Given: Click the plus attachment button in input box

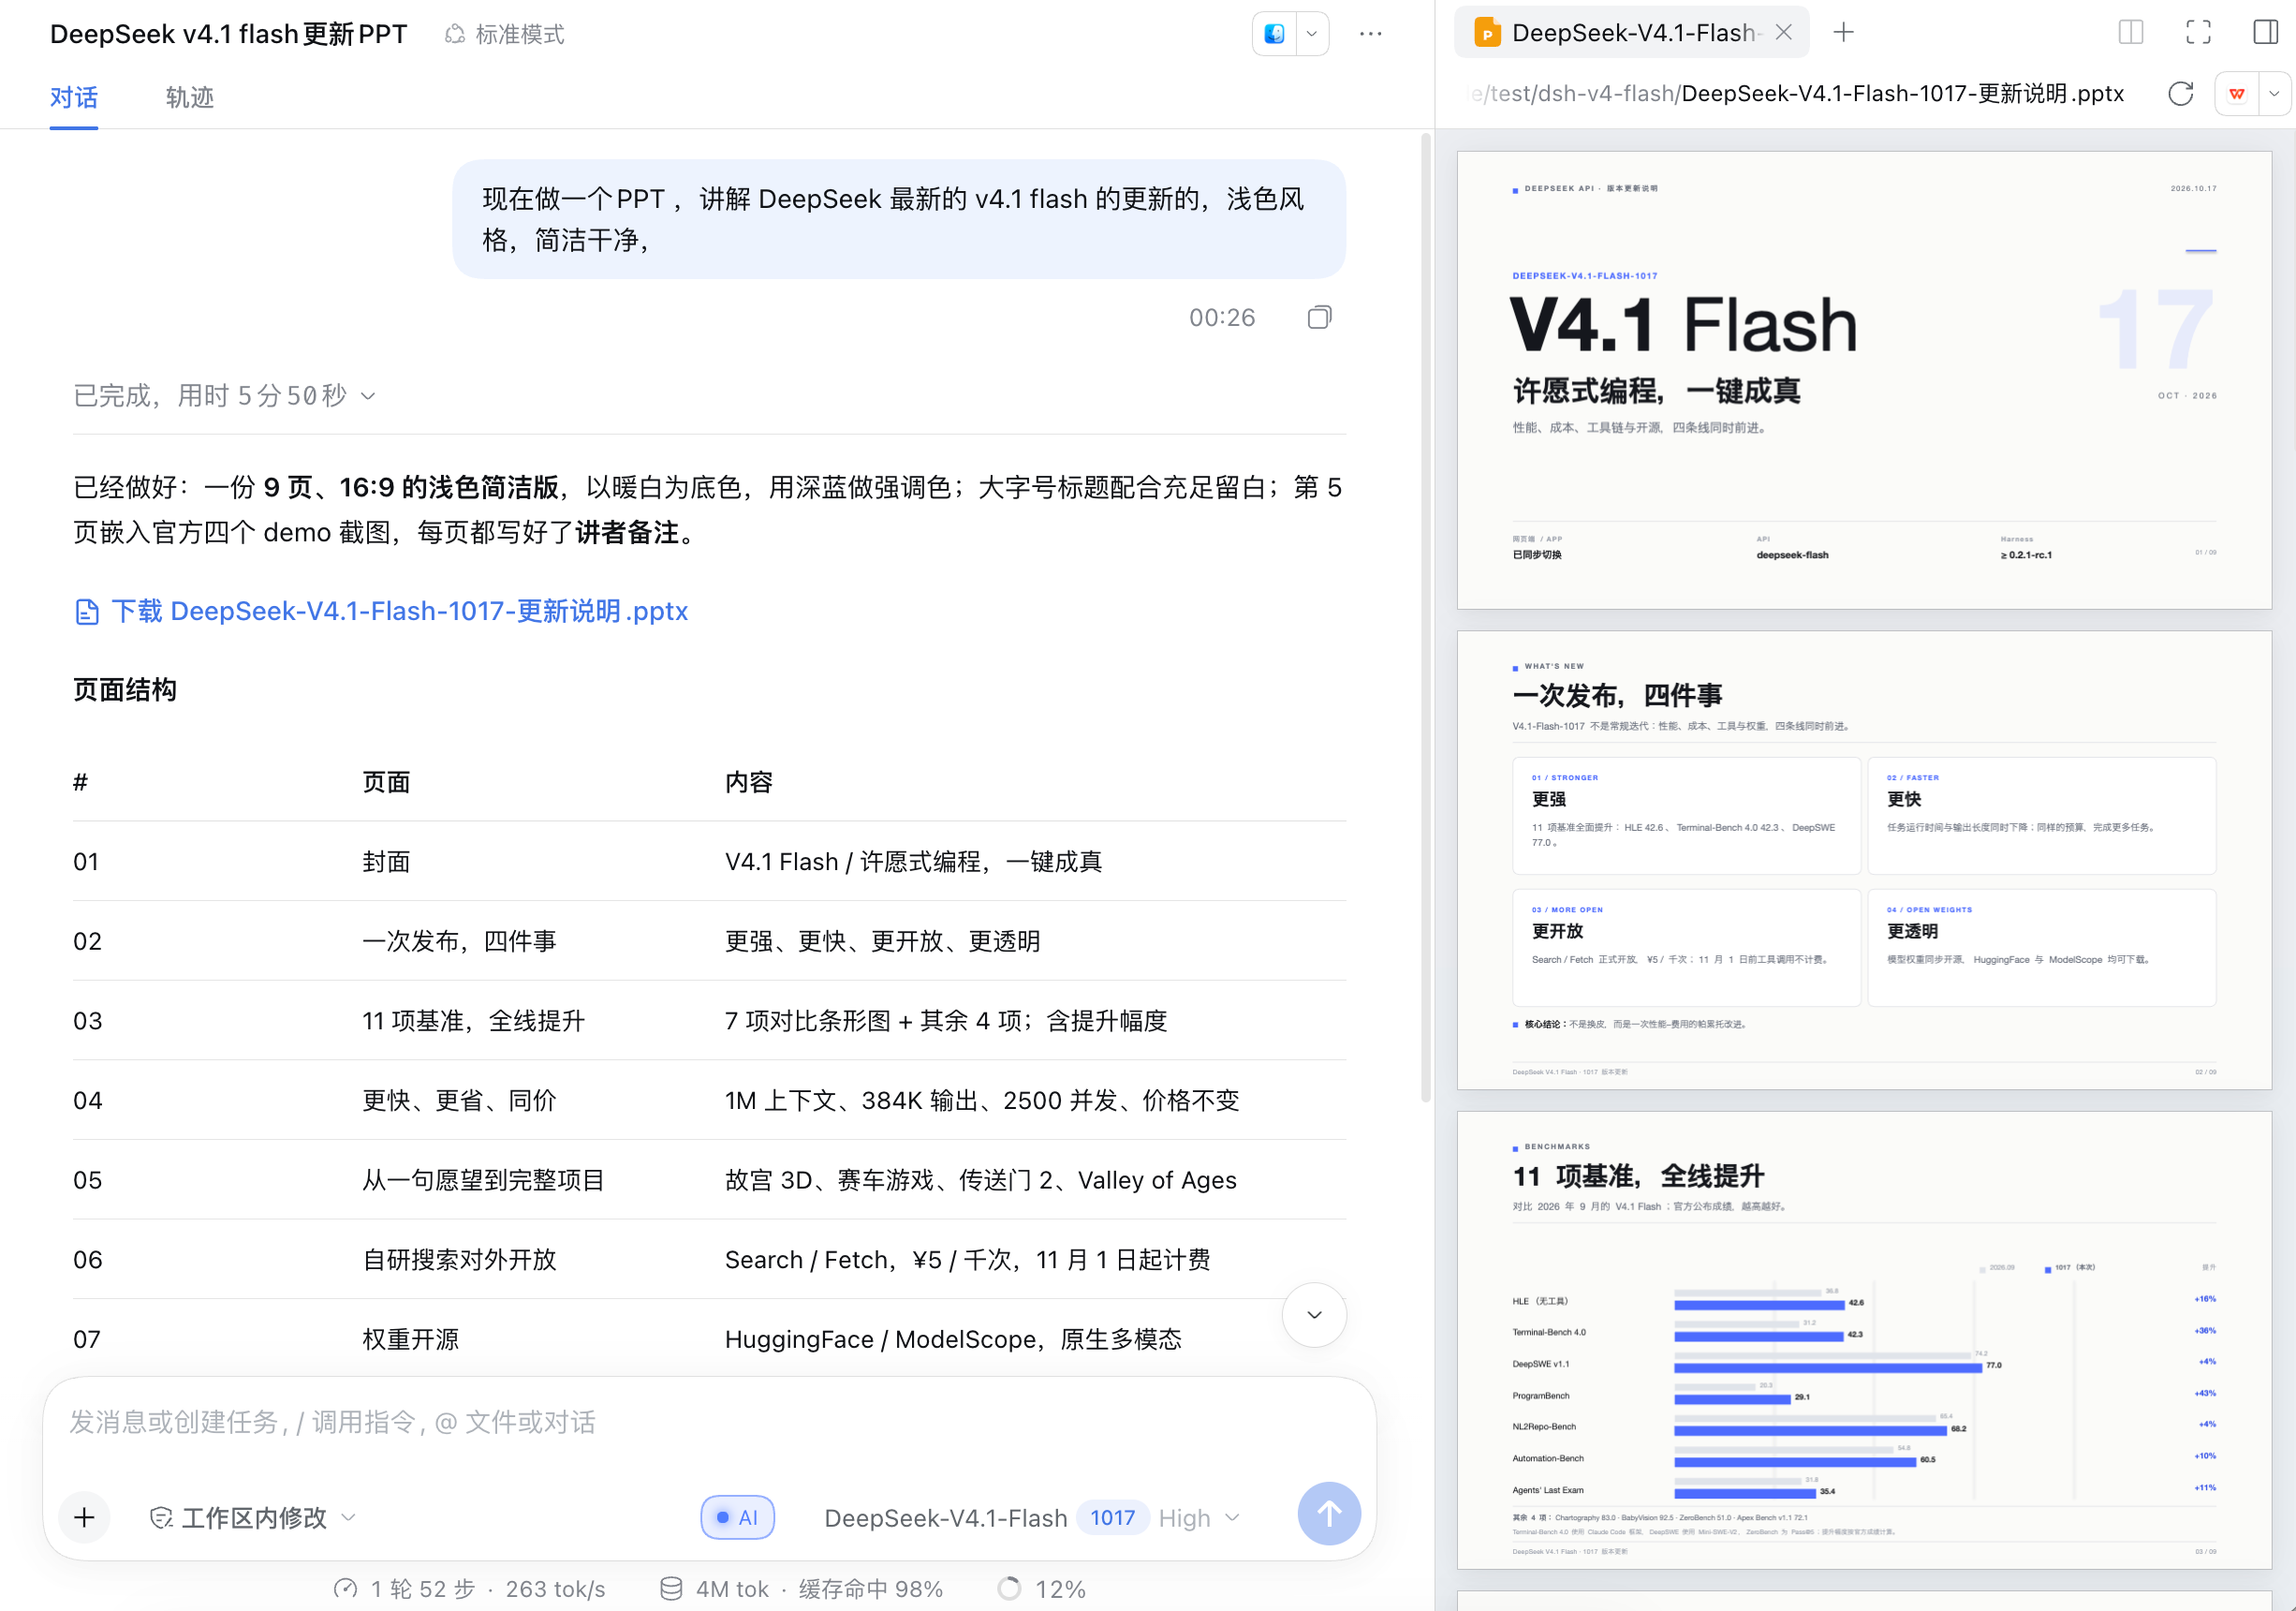Looking at the screenshot, I should point(85,1517).
